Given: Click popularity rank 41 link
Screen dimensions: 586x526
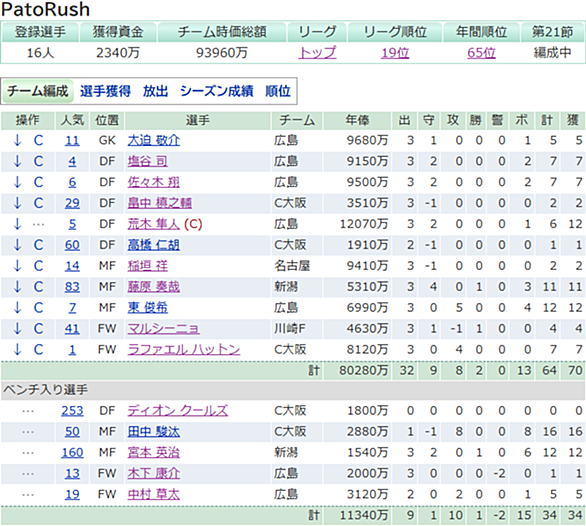Looking at the screenshot, I should (72, 329).
